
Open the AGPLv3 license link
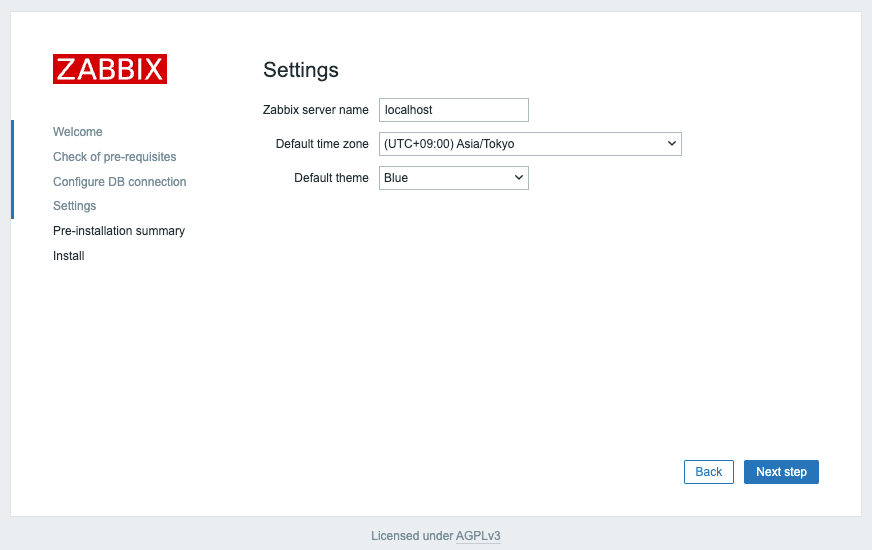pos(478,536)
